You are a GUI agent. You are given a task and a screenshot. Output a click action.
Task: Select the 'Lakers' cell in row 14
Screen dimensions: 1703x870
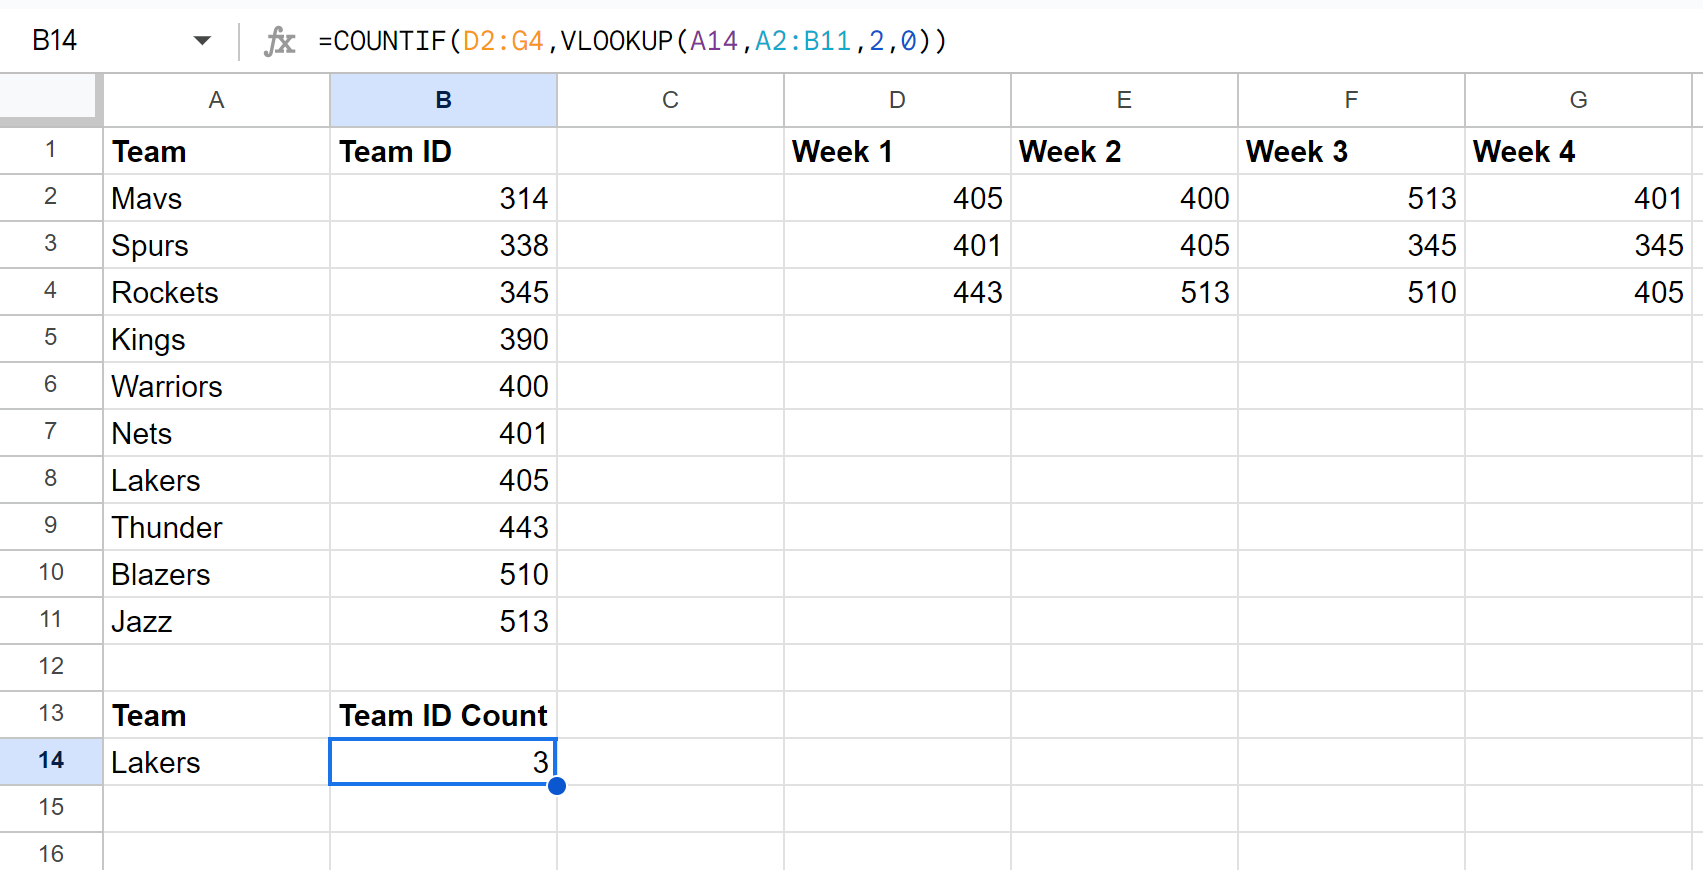pos(216,762)
